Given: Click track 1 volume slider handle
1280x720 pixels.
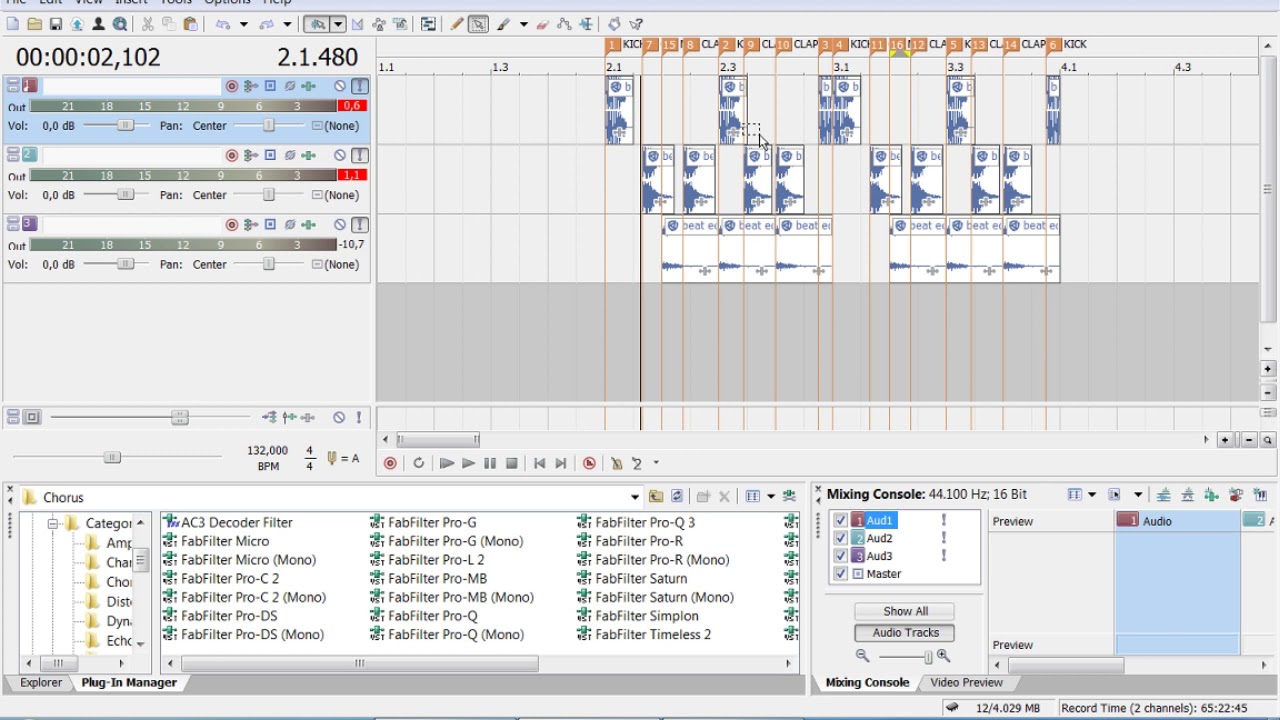Looking at the screenshot, I should [124, 125].
